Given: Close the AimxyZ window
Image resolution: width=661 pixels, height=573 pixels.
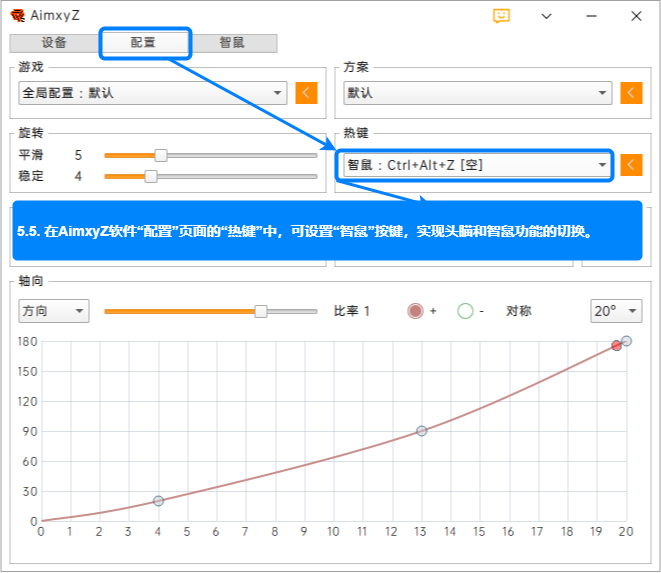Looking at the screenshot, I should click(x=636, y=16).
